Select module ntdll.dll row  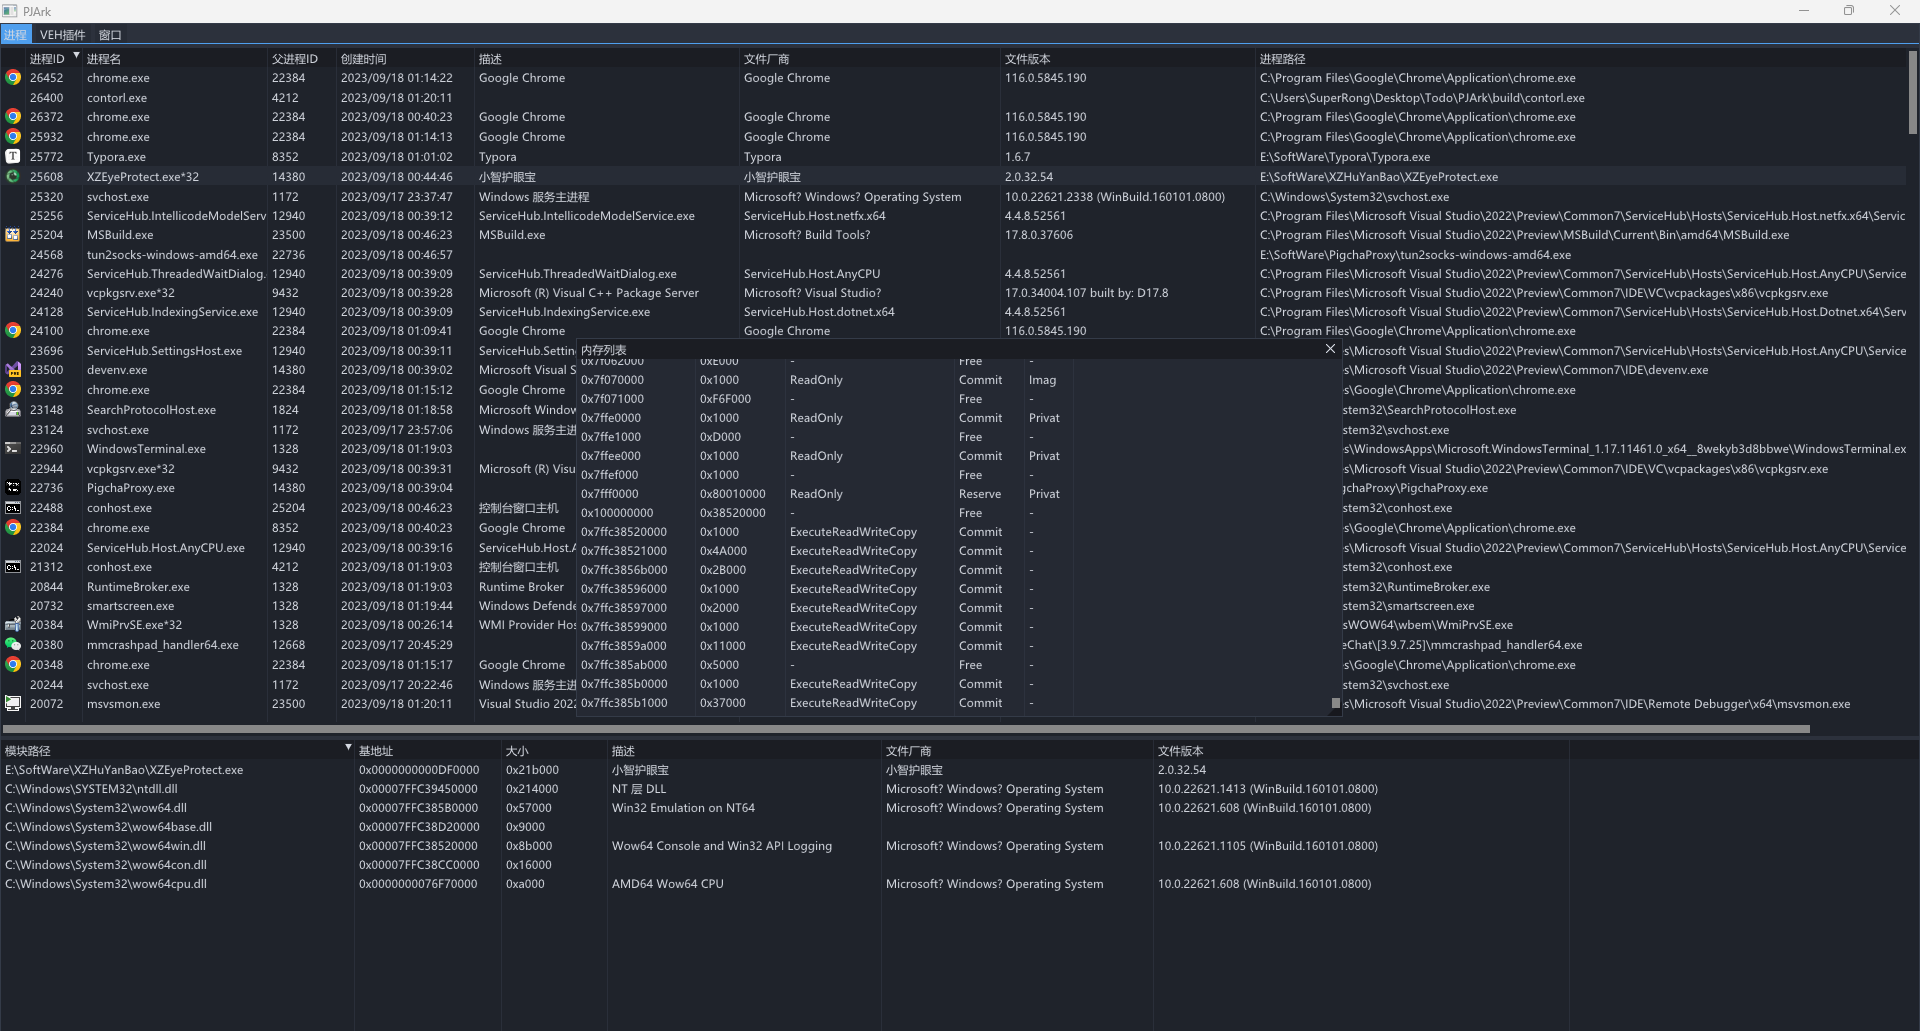785,788
